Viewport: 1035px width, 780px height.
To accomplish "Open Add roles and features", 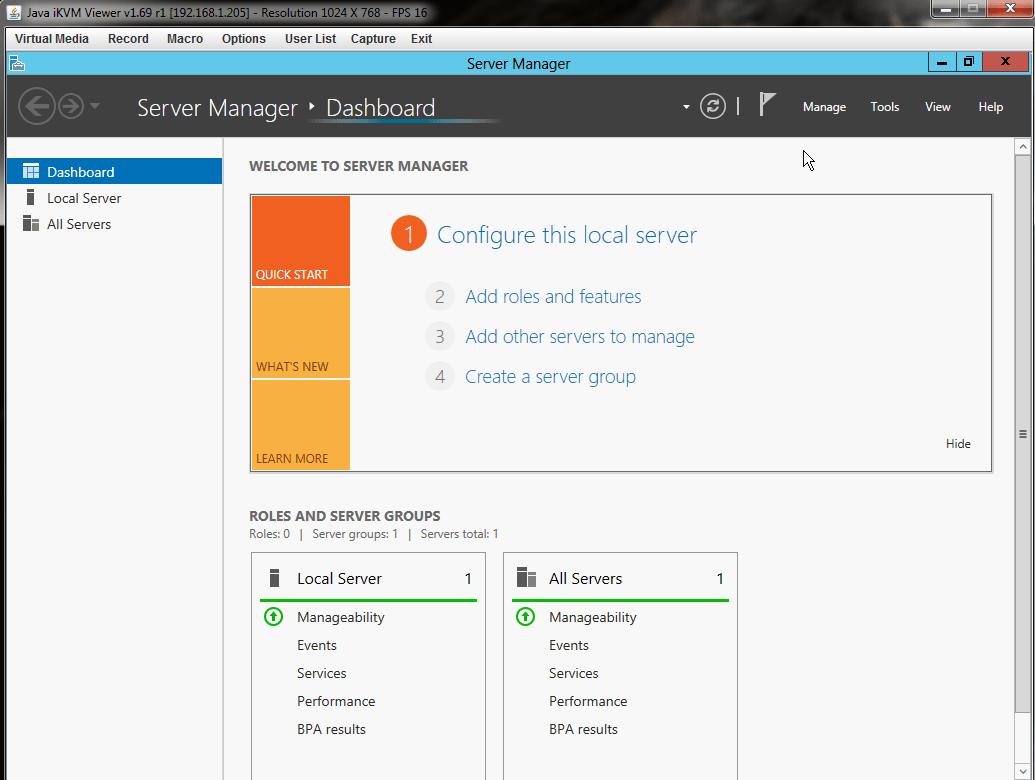I will pos(553,296).
